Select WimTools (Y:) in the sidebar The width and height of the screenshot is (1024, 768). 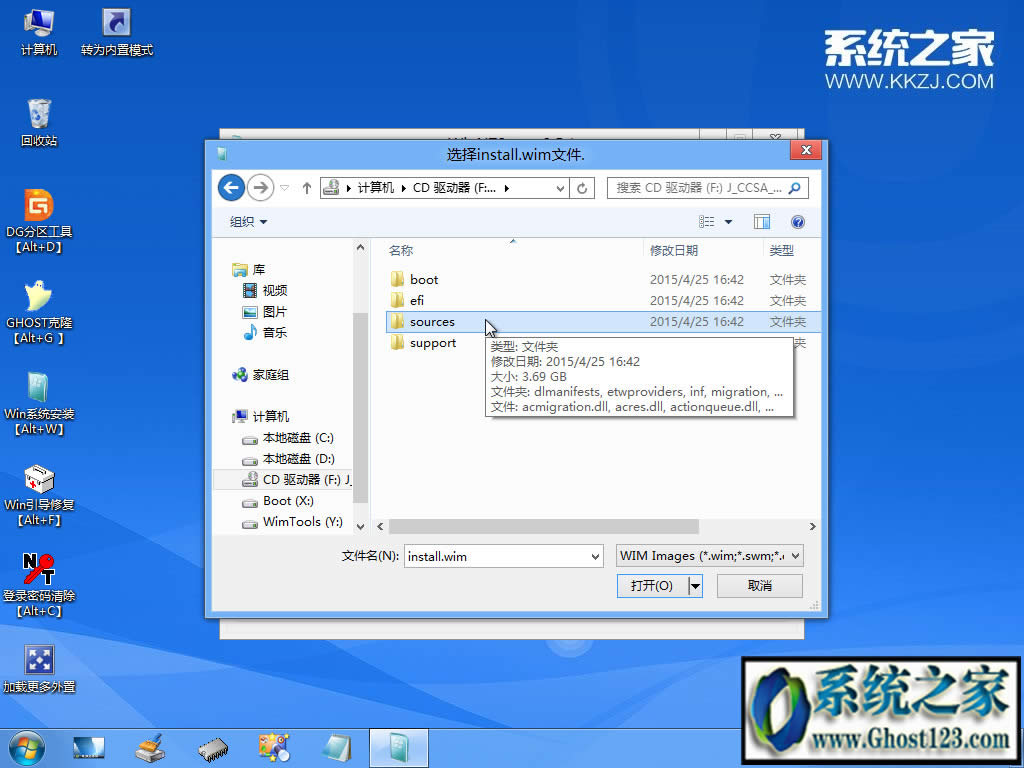[x=295, y=521]
